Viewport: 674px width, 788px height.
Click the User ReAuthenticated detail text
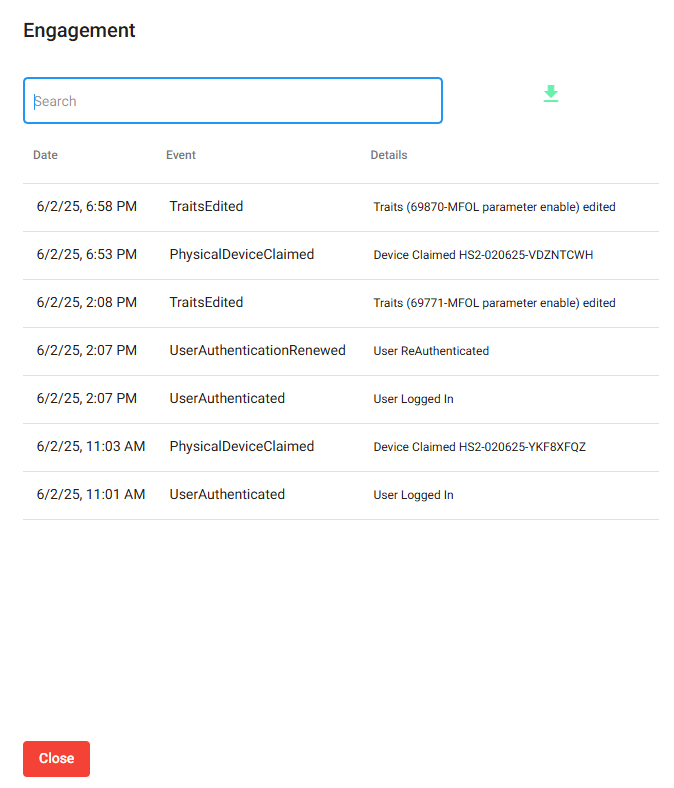(x=431, y=351)
